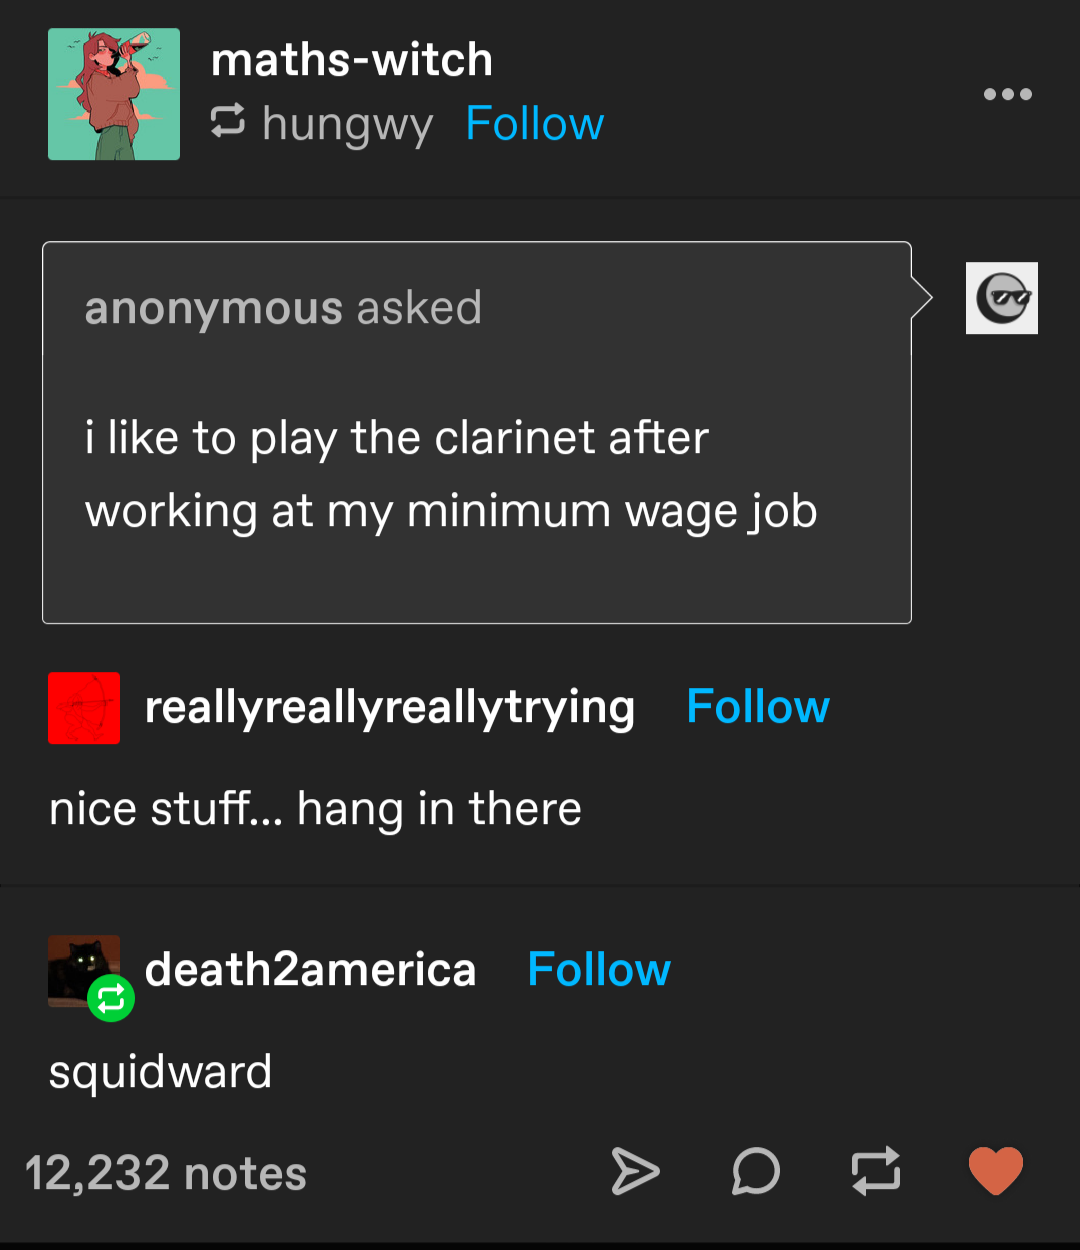Open the three-dot post options menu
Image resolution: width=1080 pixels, height=1250 pixels.
tap(1007, 94)
